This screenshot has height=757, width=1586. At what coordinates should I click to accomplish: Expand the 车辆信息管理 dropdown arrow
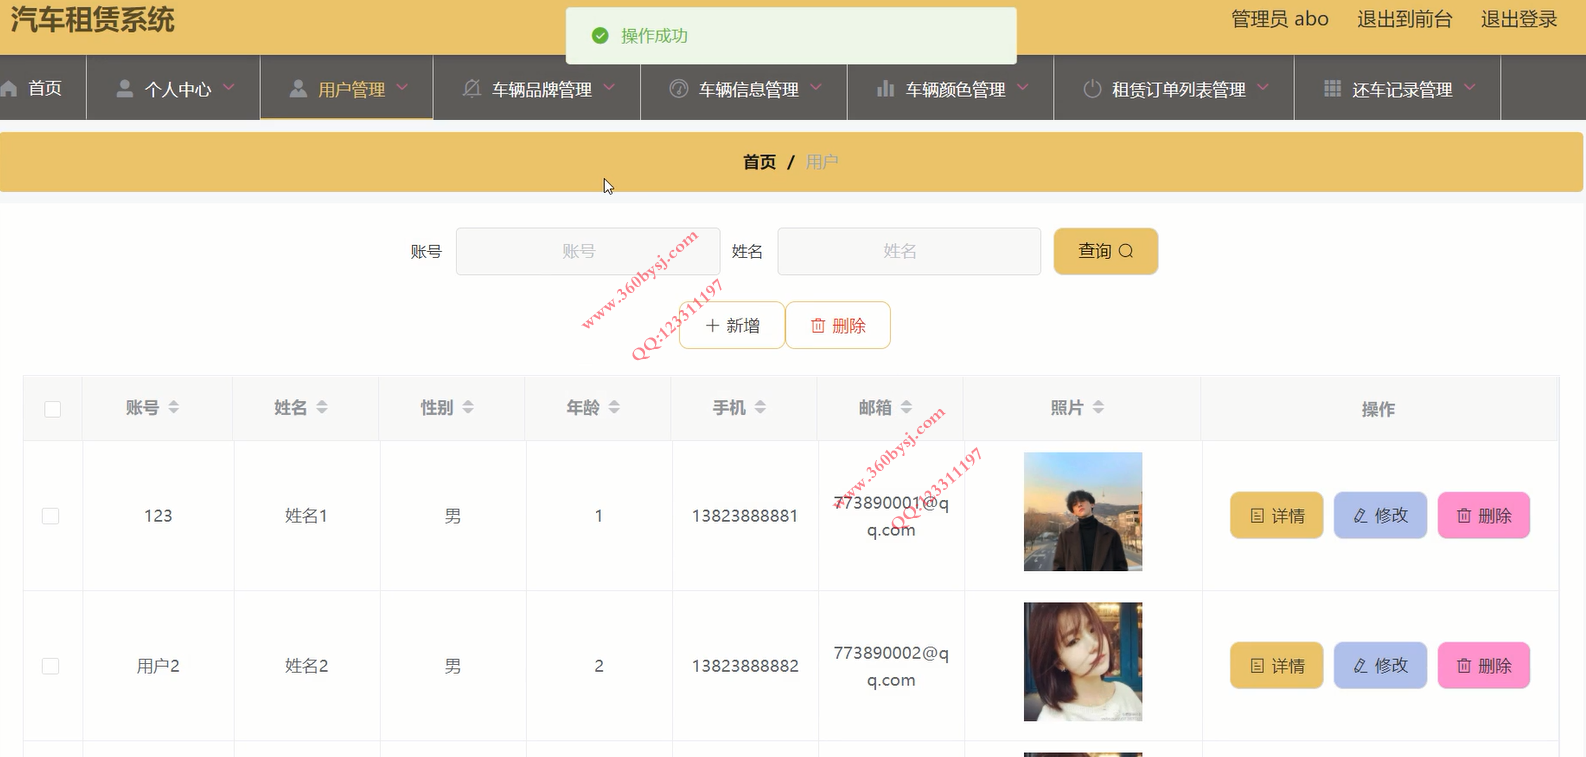tap(816, 88)
